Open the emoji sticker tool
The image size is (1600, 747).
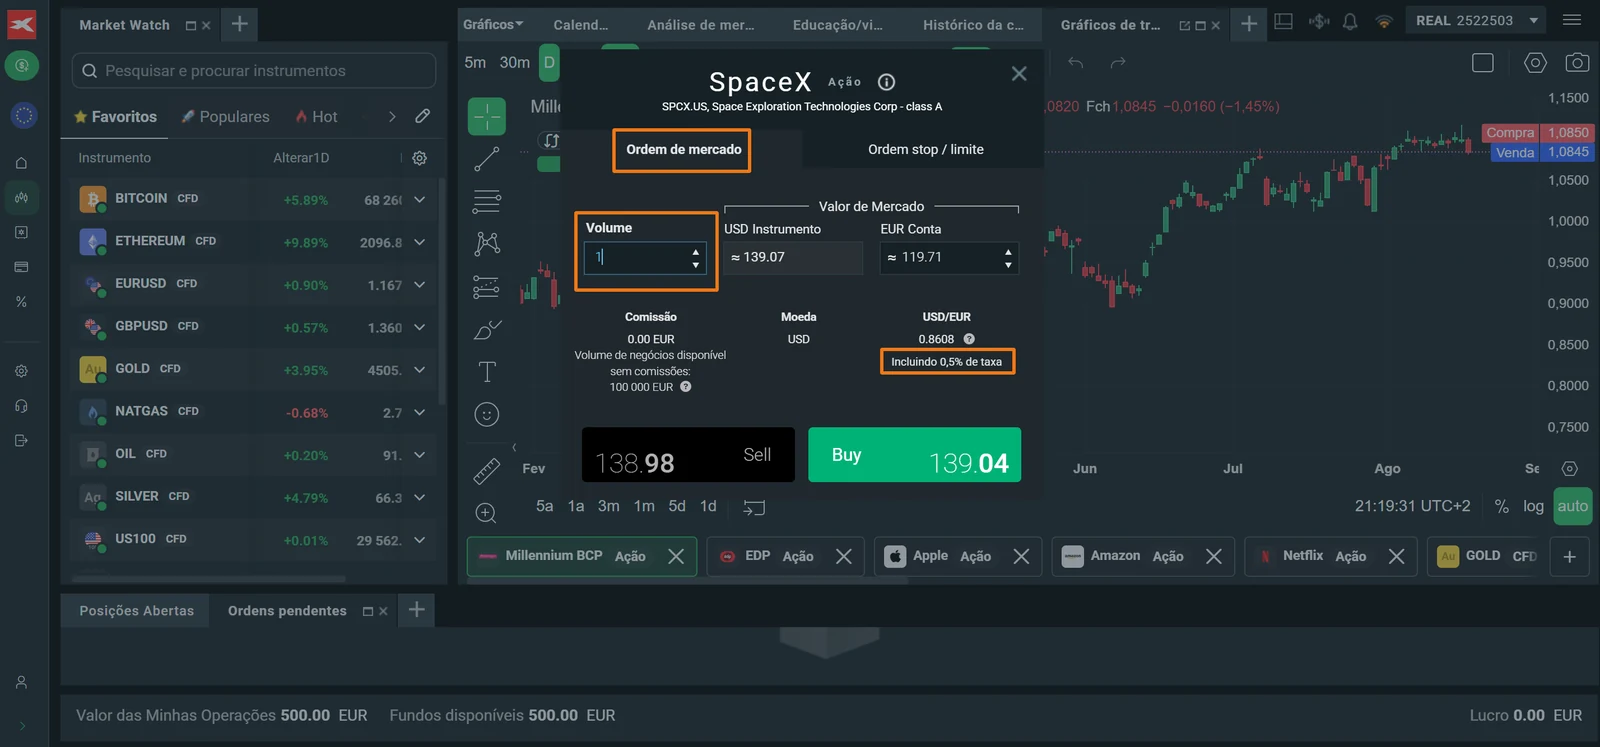click(x=487, y=414)
